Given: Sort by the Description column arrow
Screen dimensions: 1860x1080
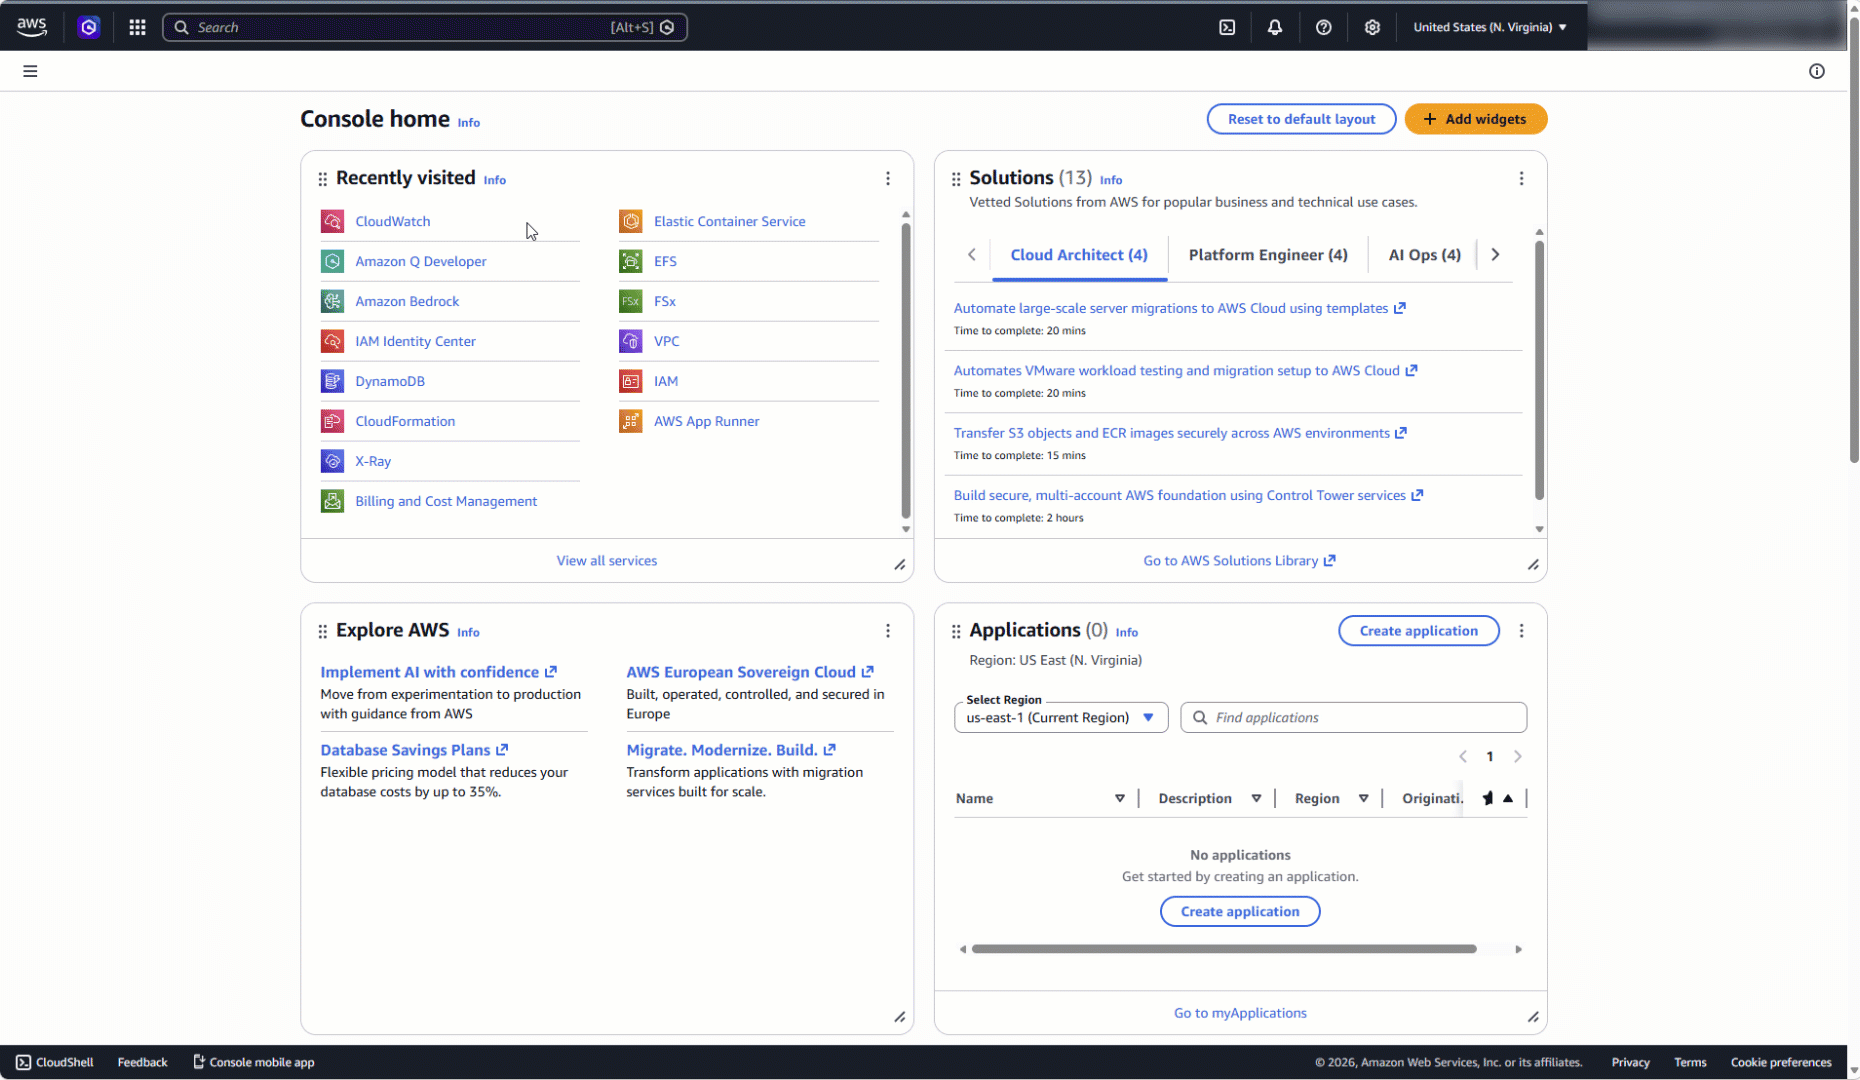Looking at the screenshot, I should coord(1256,798).
